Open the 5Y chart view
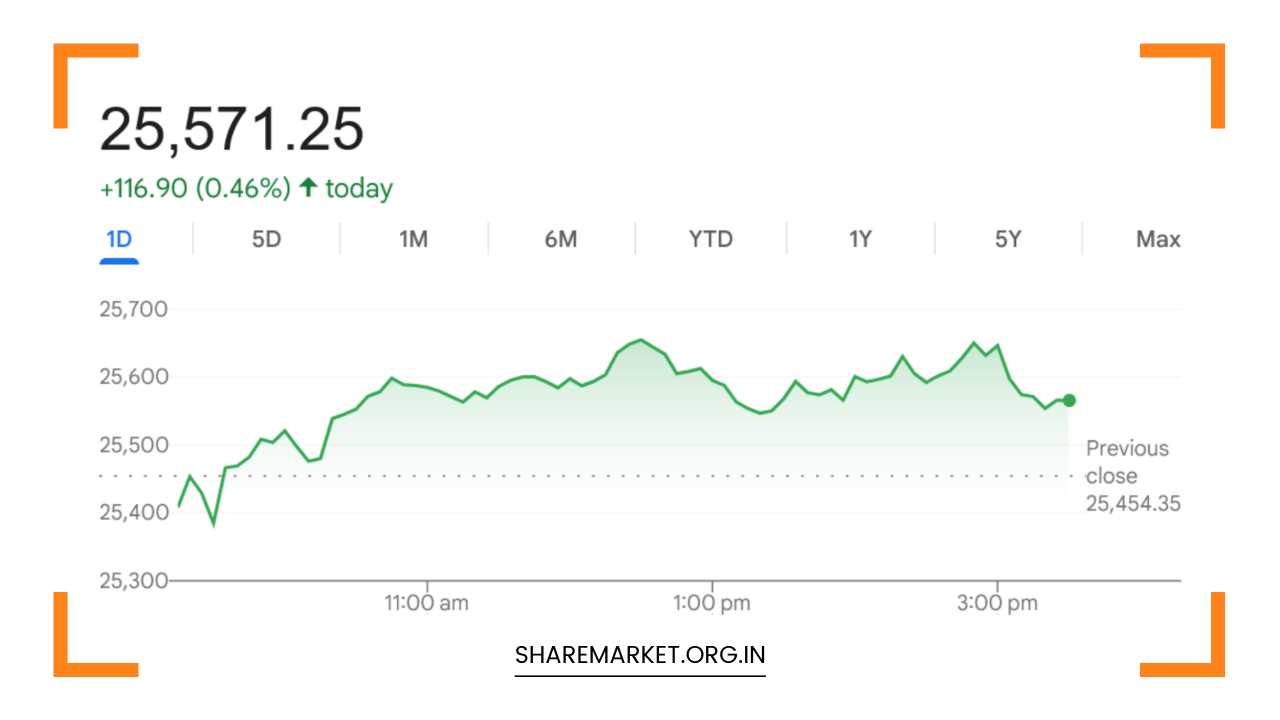The height and width of the screenshot is (720, 1280). click(x=1006, y=239)
